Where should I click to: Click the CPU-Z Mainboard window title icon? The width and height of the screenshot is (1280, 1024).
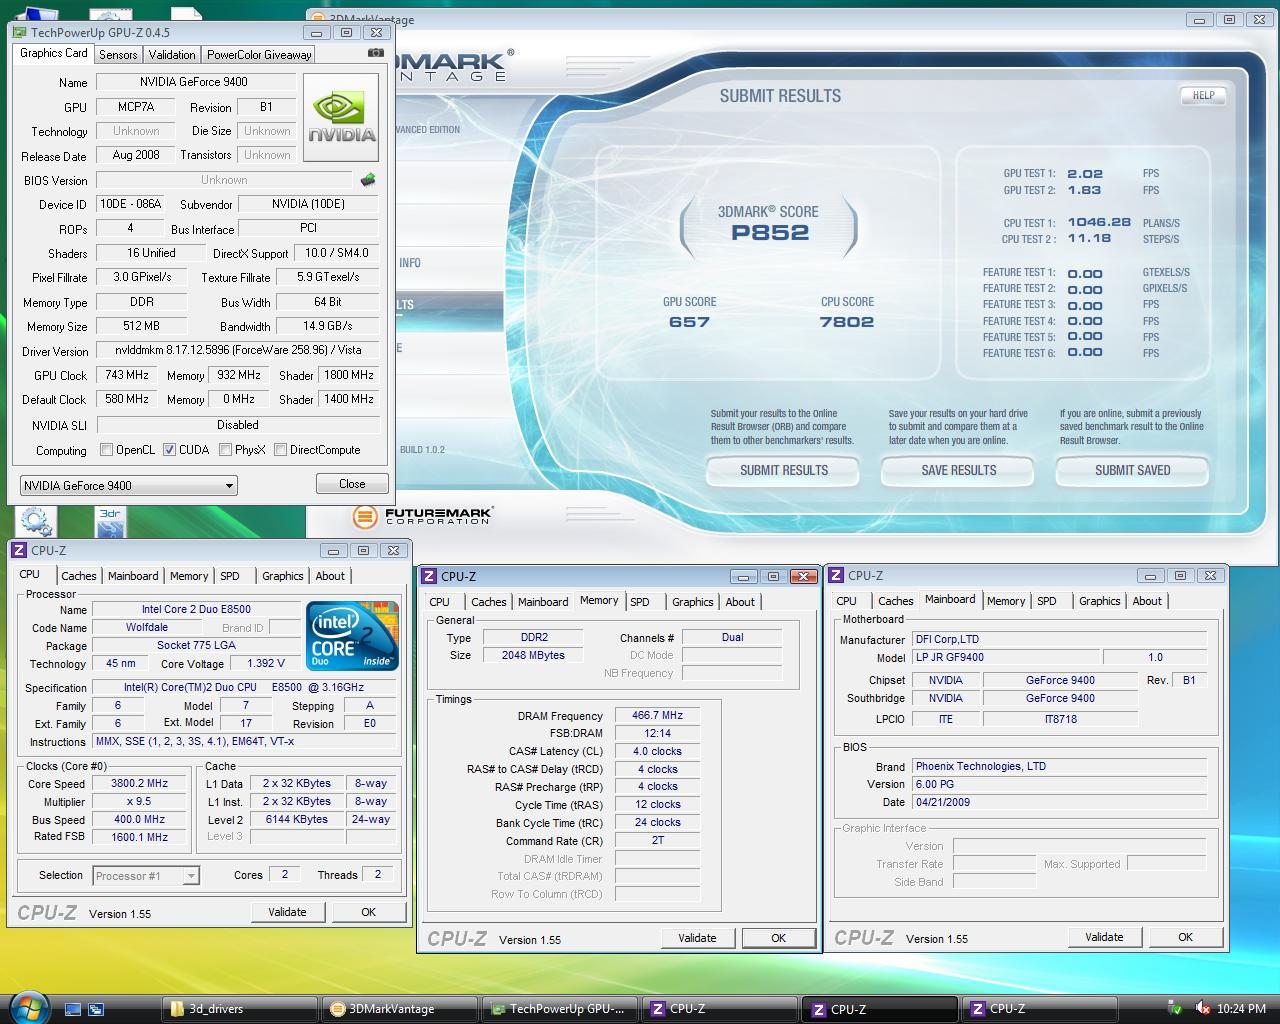tap(836, 575)
